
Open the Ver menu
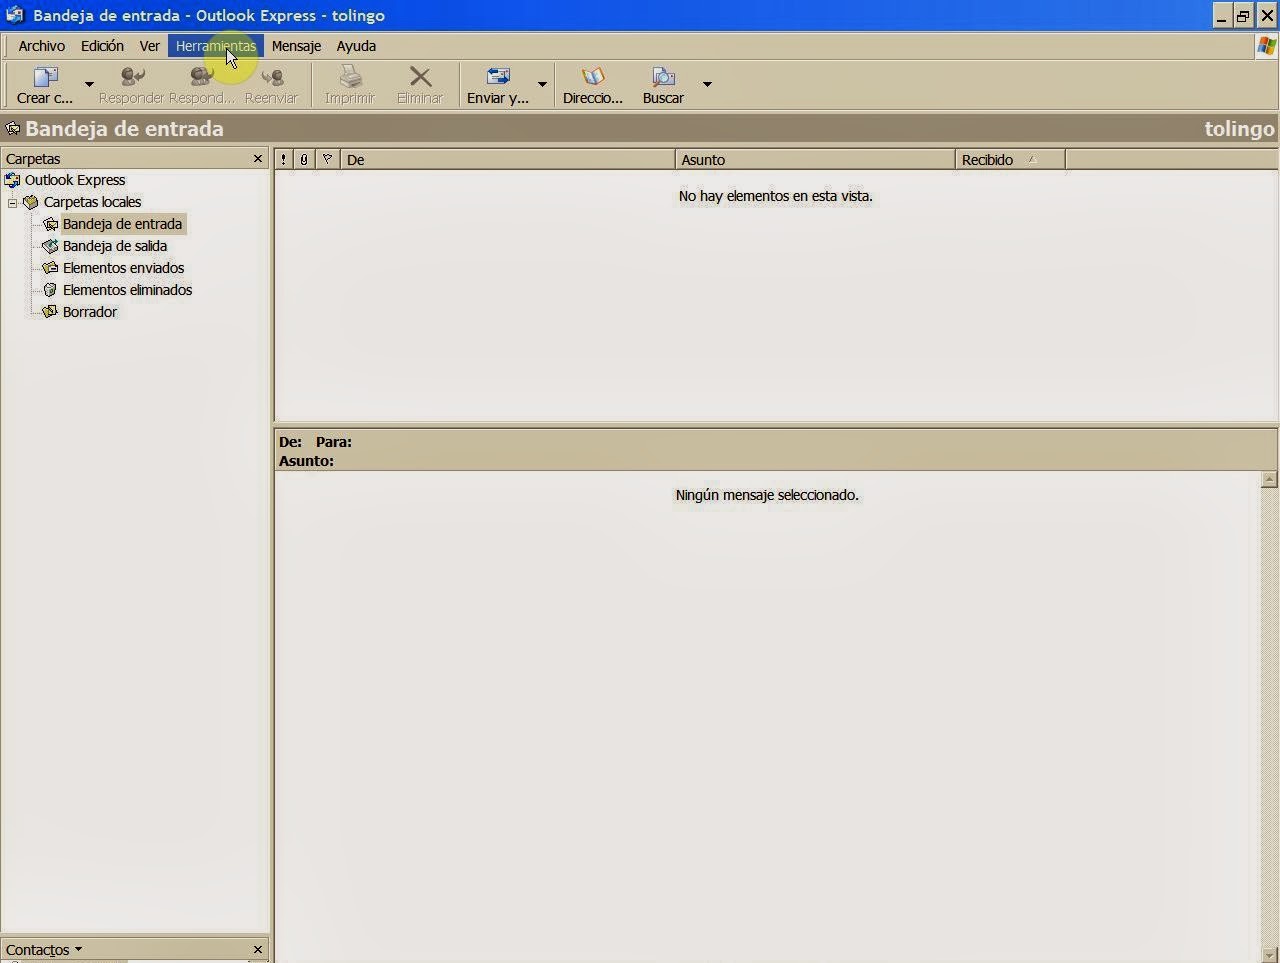[150, 46]
